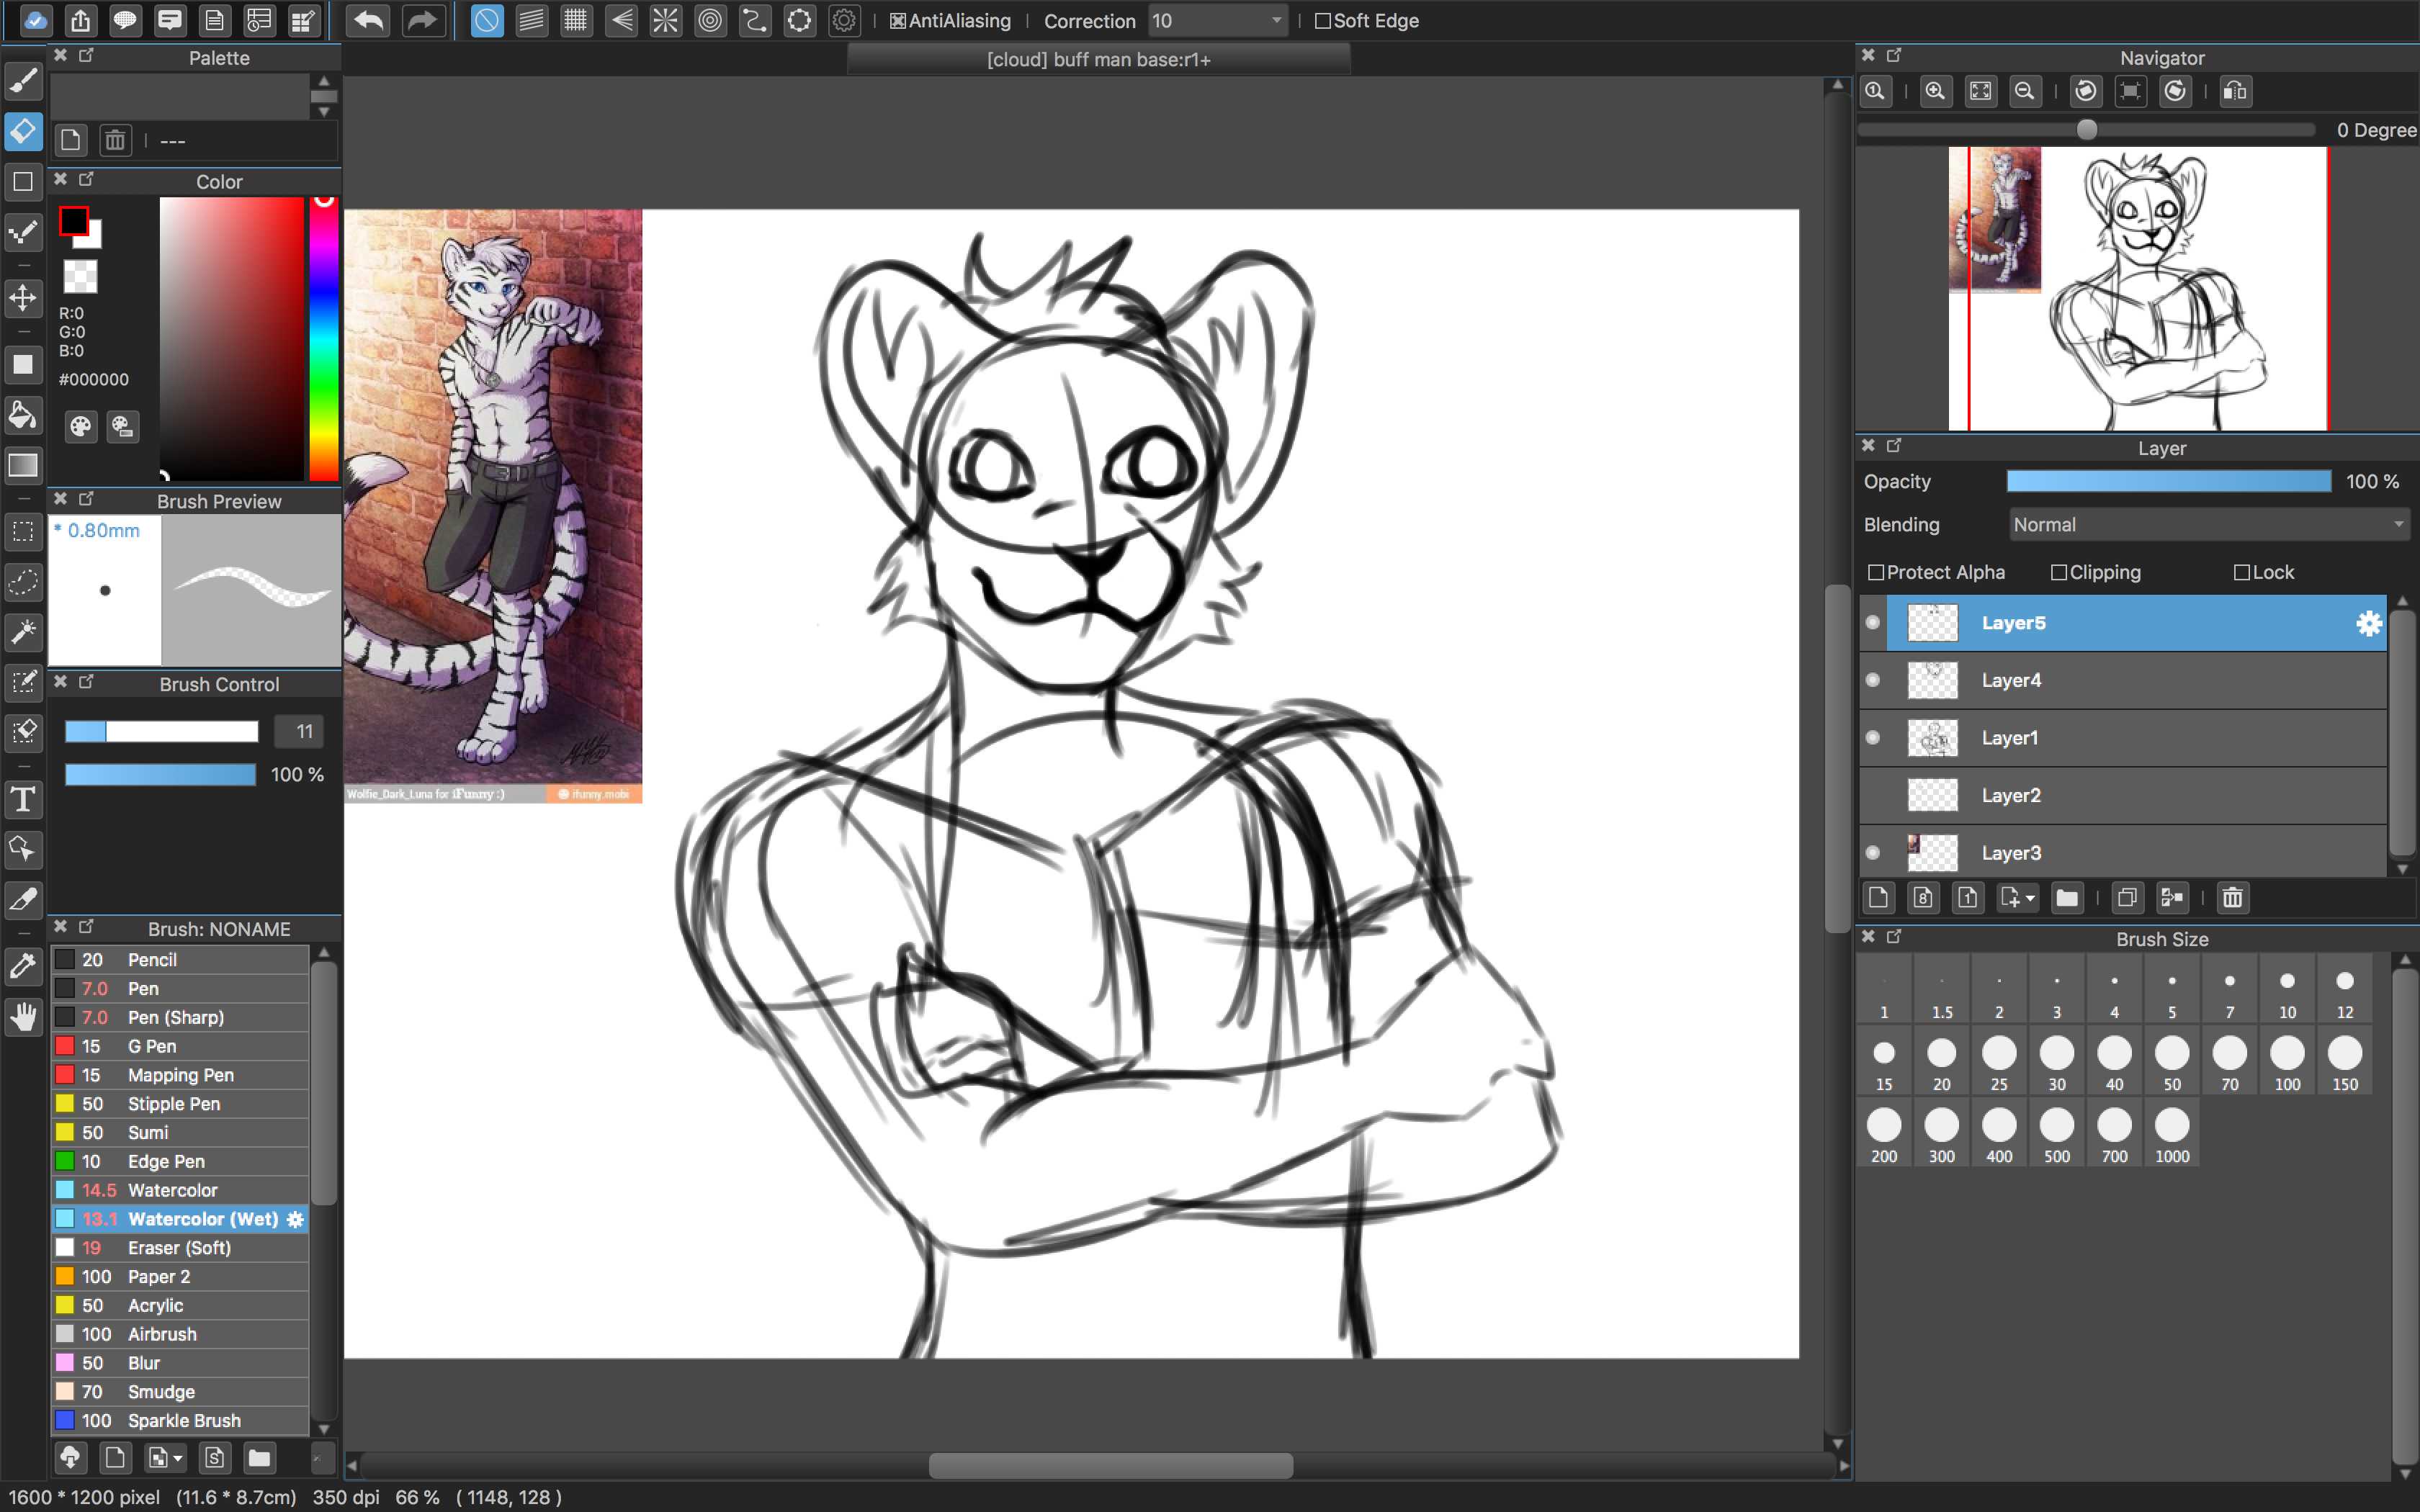Image resolution: width=2420 pixels, height=1512 pixels.
Task: Turn off snap with Snap Off icon
Action: click(x=487, y=20)
